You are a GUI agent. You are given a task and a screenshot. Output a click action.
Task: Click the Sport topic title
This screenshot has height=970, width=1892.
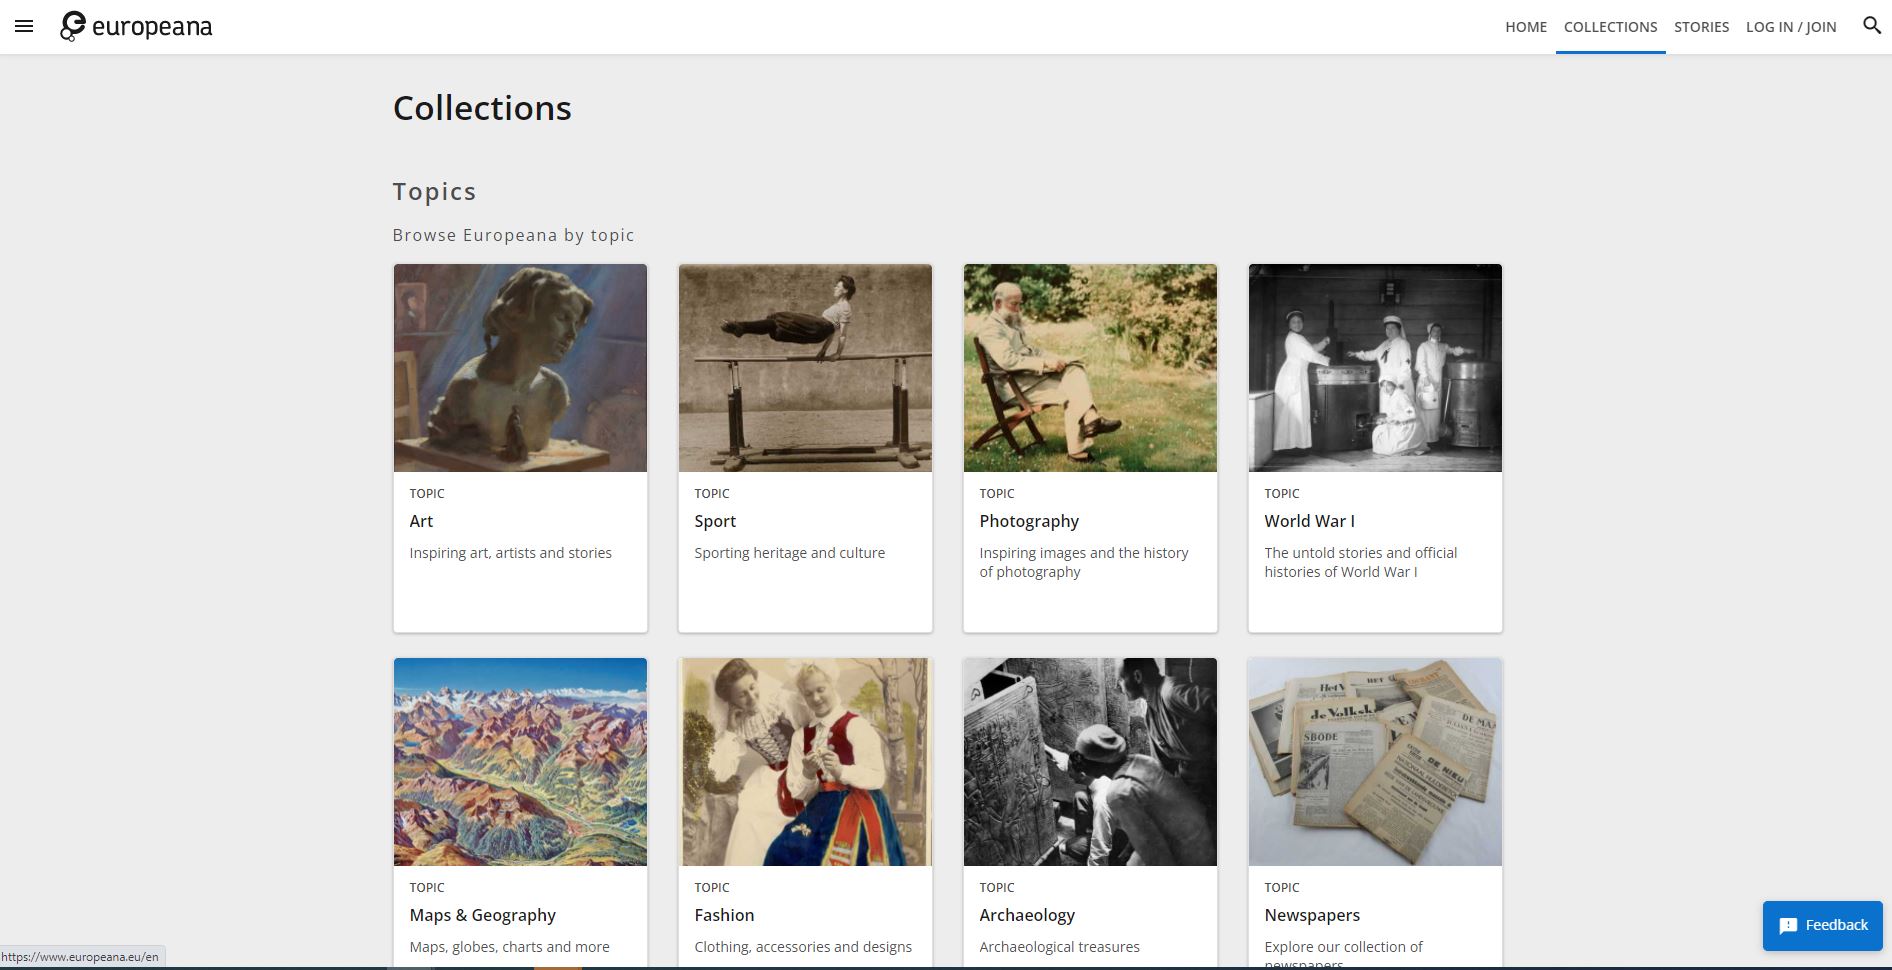[715, 521]
